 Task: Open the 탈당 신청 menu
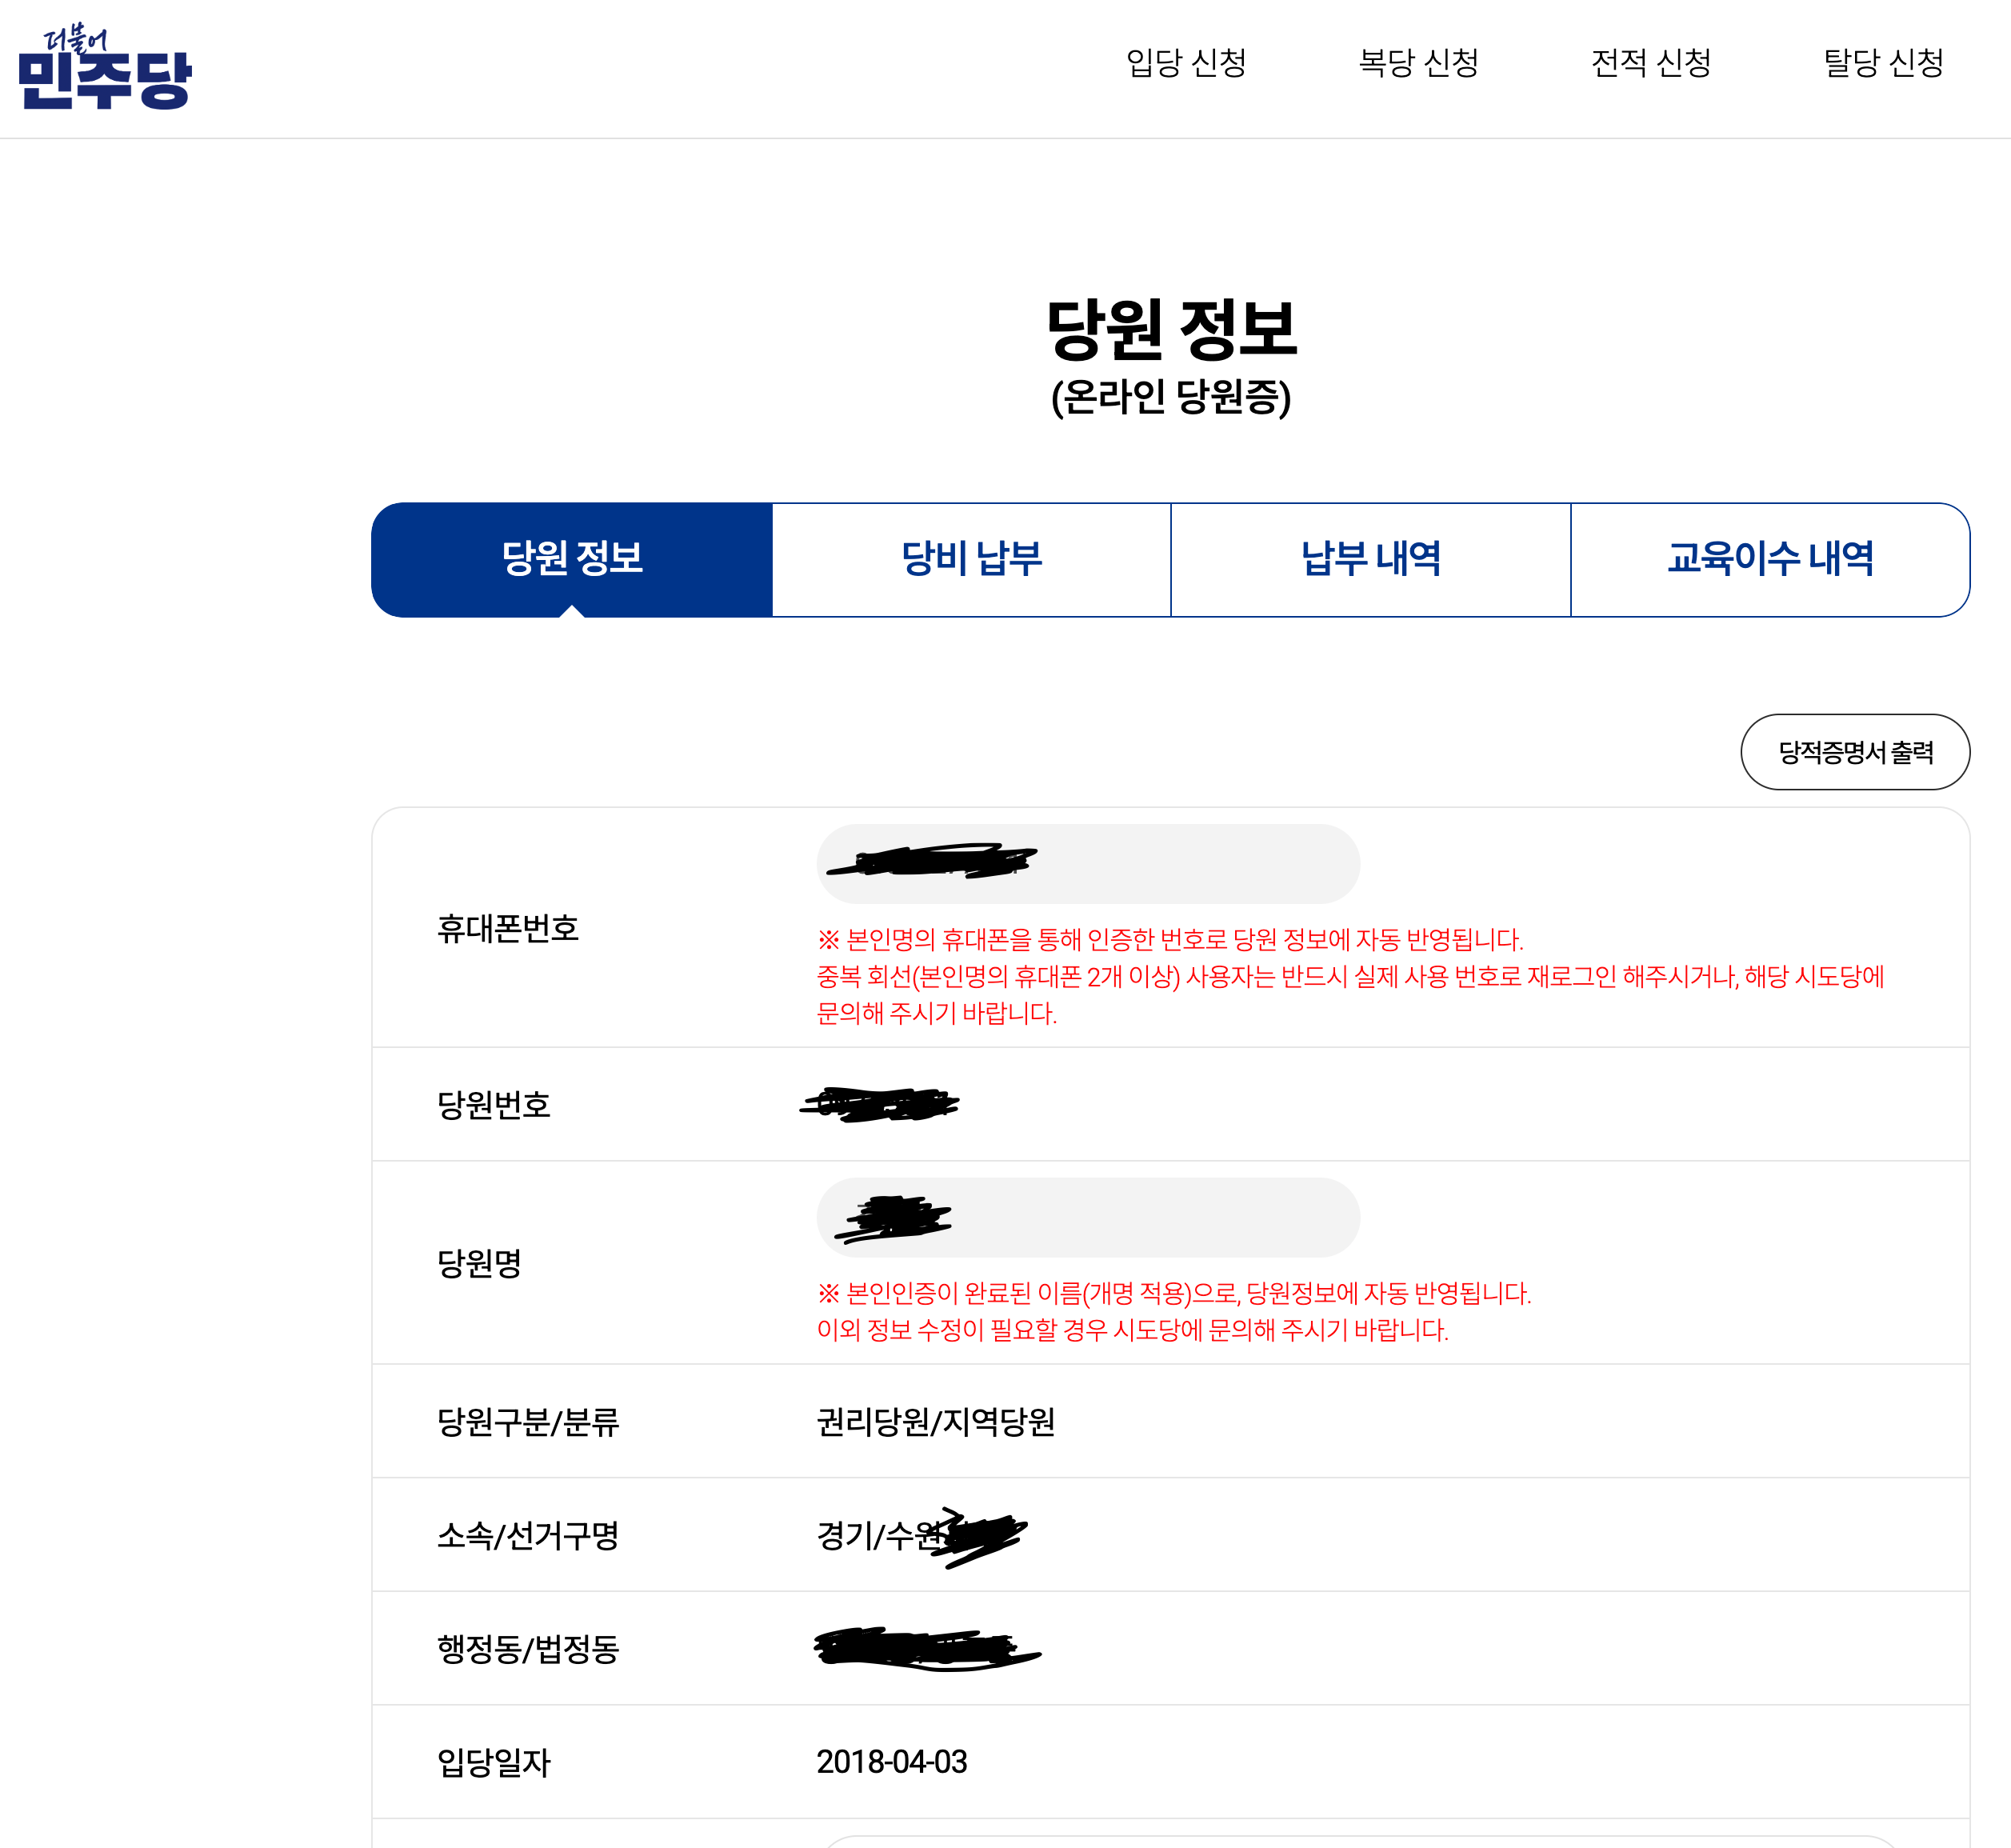point(1883,63)
